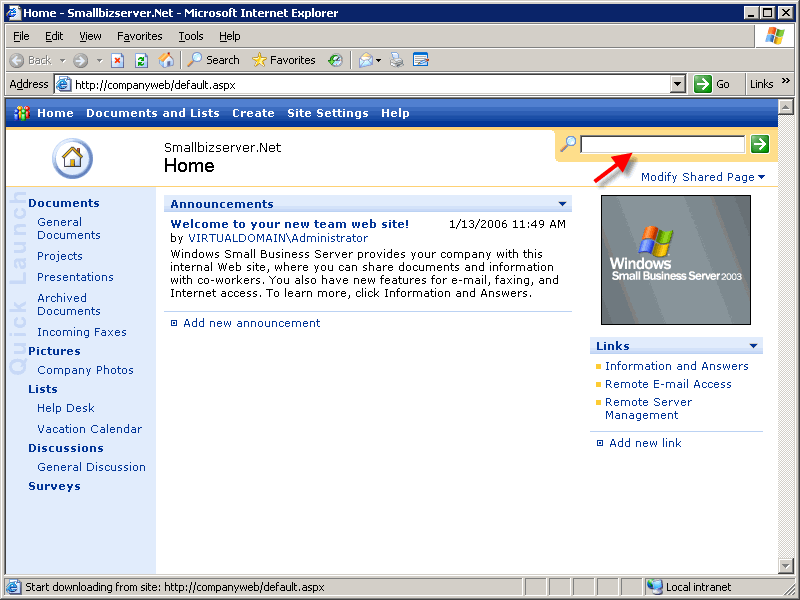Click the SharePoint site logo icon
Screen dimensions: 800x600
(x=21, y=113)
